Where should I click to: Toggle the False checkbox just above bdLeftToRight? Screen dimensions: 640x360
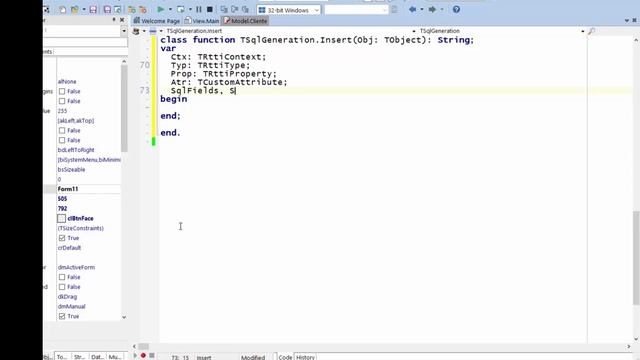click(x=62, y=140)
